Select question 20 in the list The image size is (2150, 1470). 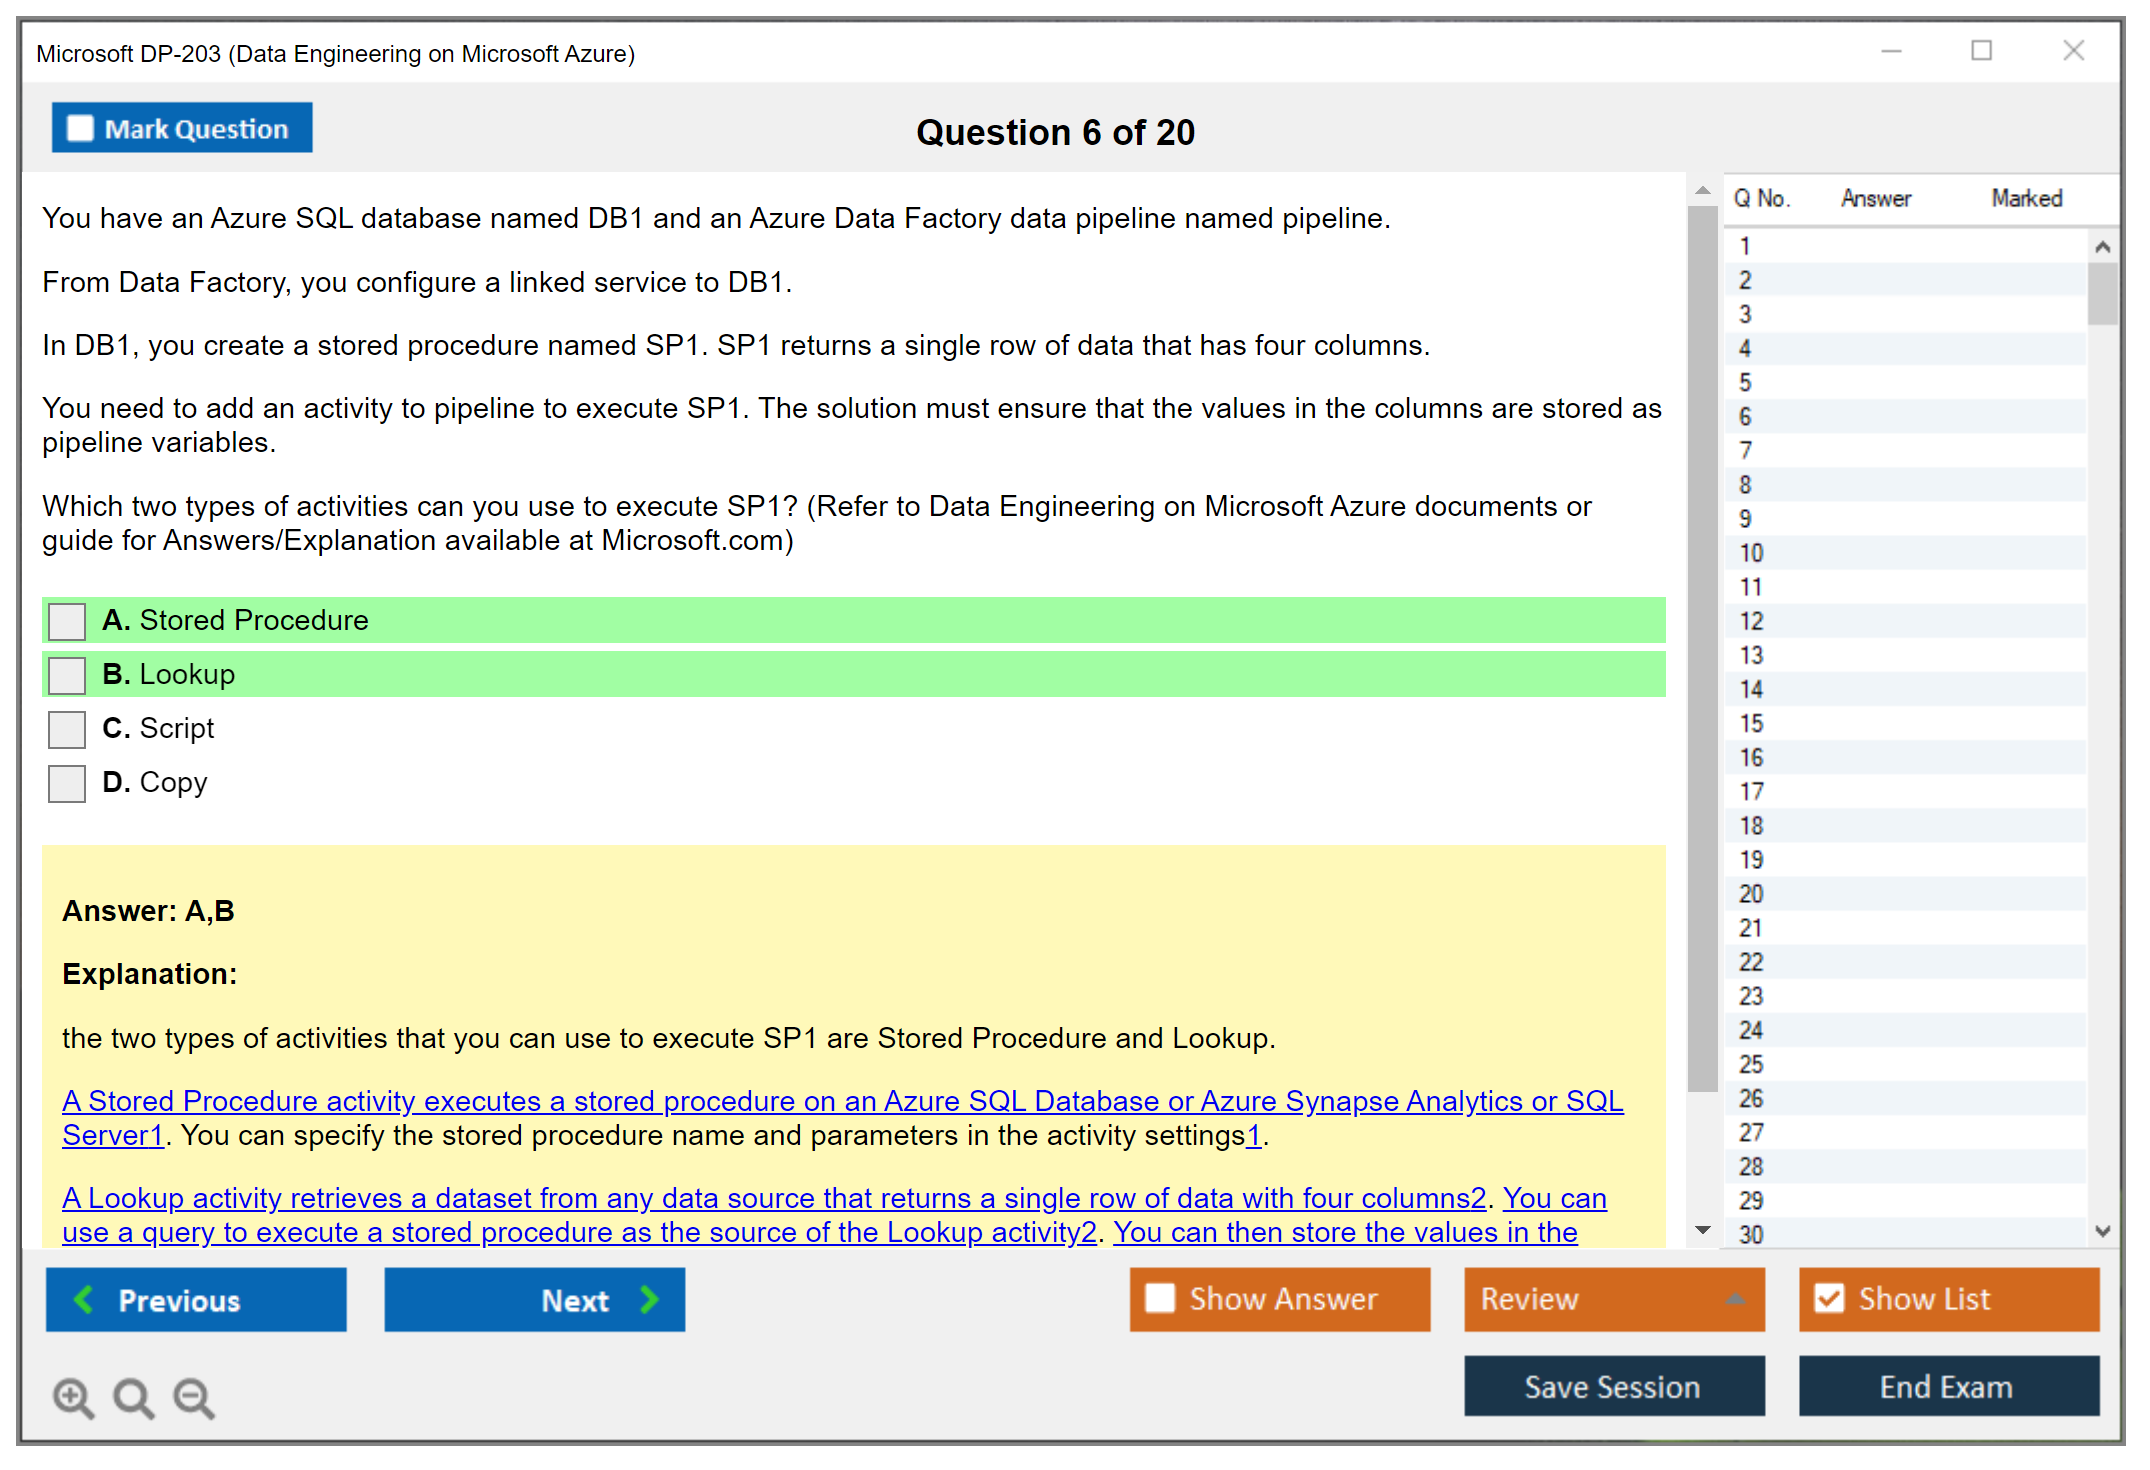click(x=1751, y=894)
